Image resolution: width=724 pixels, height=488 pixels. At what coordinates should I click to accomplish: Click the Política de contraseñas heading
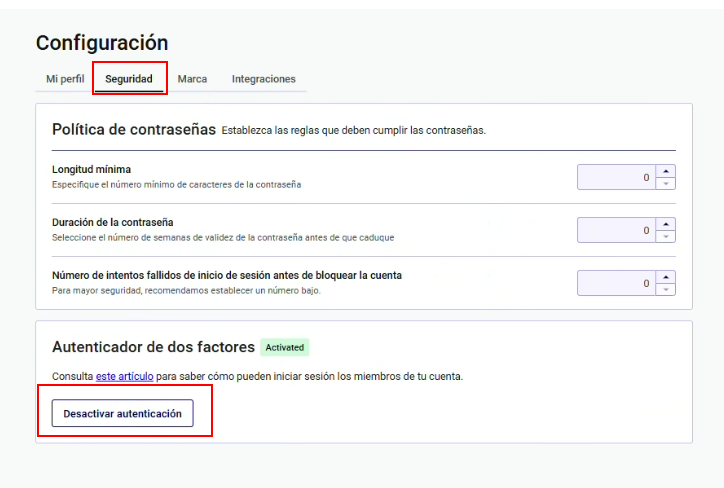coord(134,129)
